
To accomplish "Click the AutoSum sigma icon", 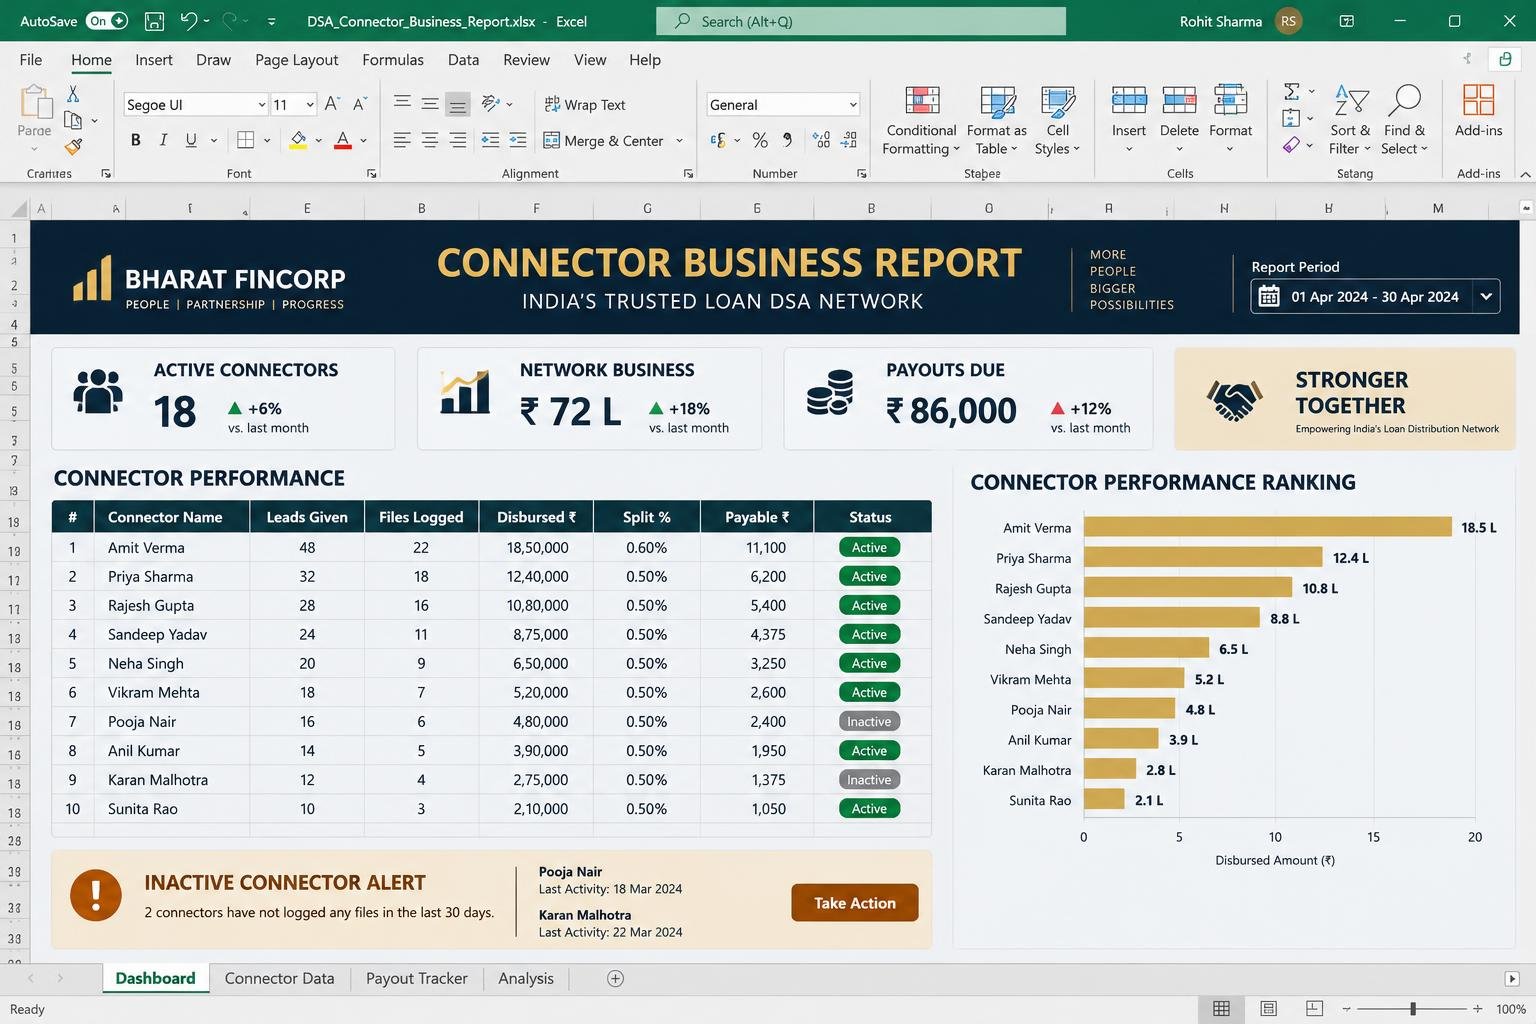I will click(1291, 92).
